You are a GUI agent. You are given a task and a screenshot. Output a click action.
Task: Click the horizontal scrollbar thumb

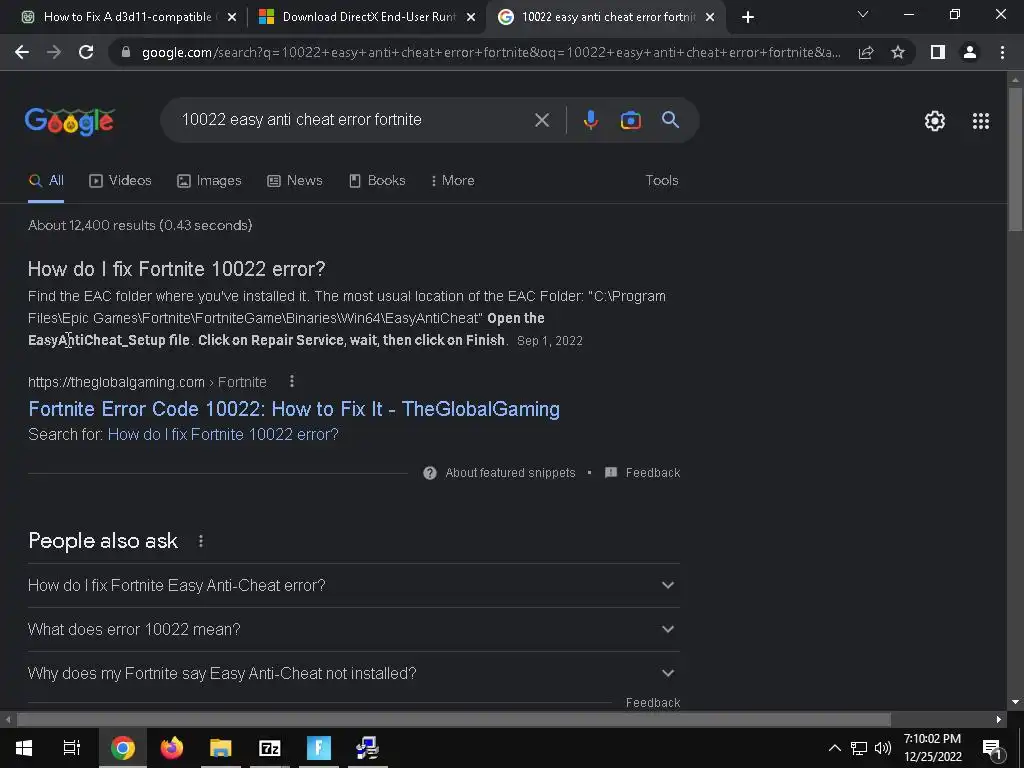pos(454,720)
